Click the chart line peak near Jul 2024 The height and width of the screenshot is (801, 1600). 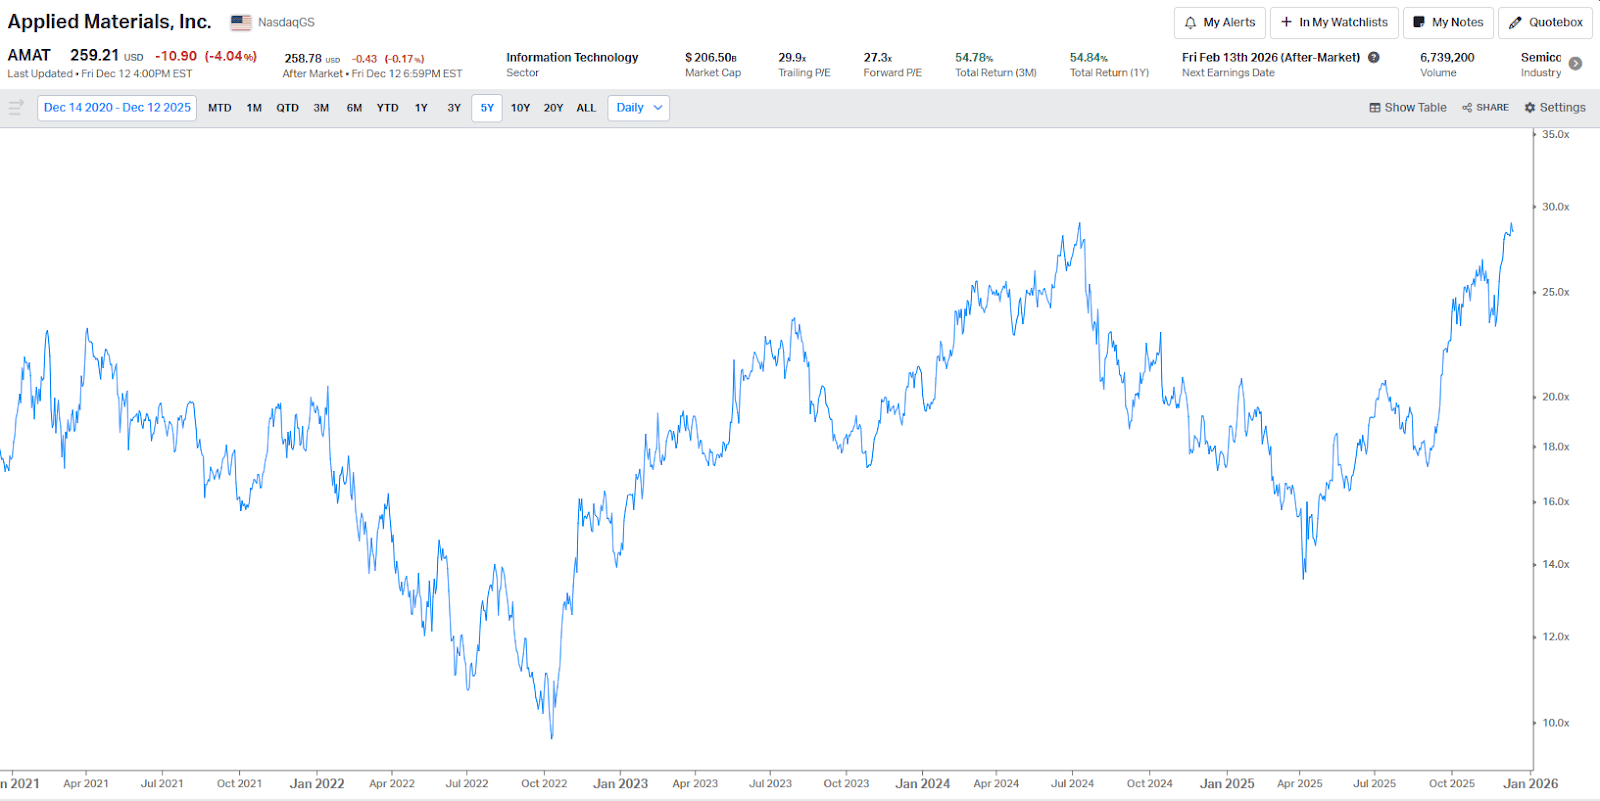click(1079, 224)
